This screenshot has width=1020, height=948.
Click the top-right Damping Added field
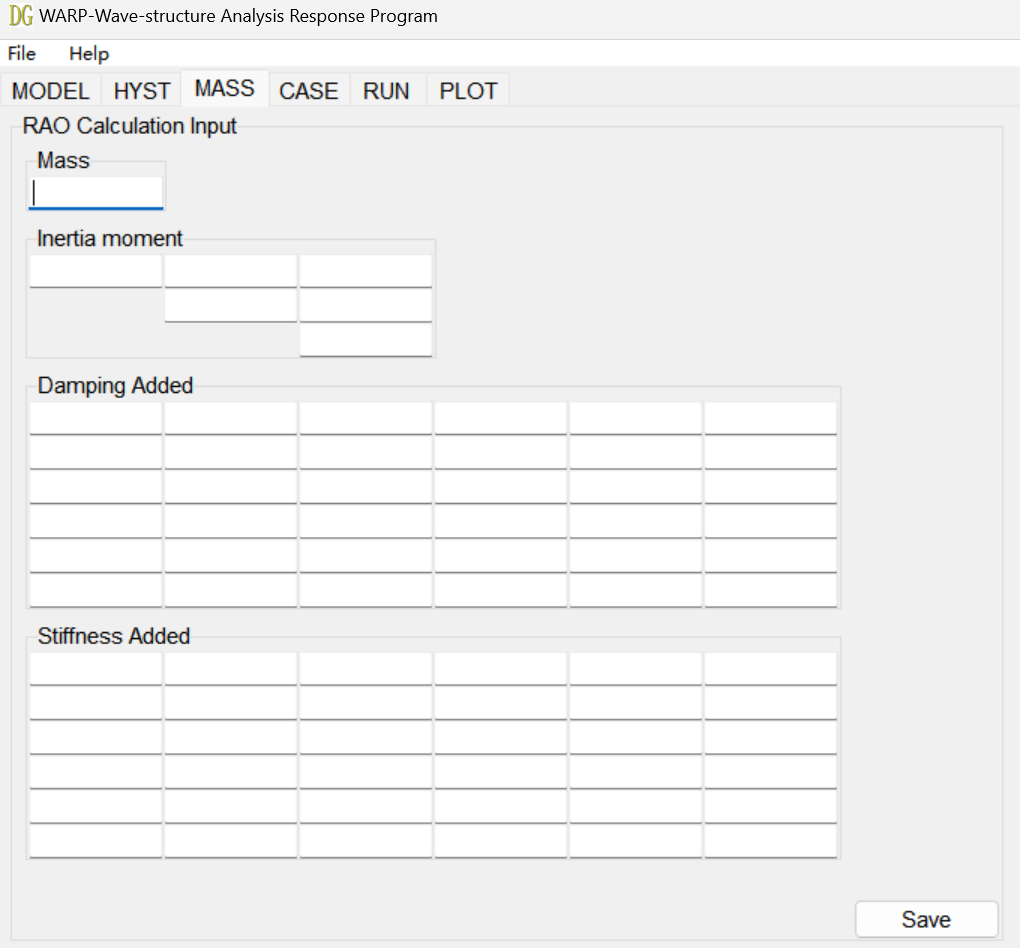770,417
